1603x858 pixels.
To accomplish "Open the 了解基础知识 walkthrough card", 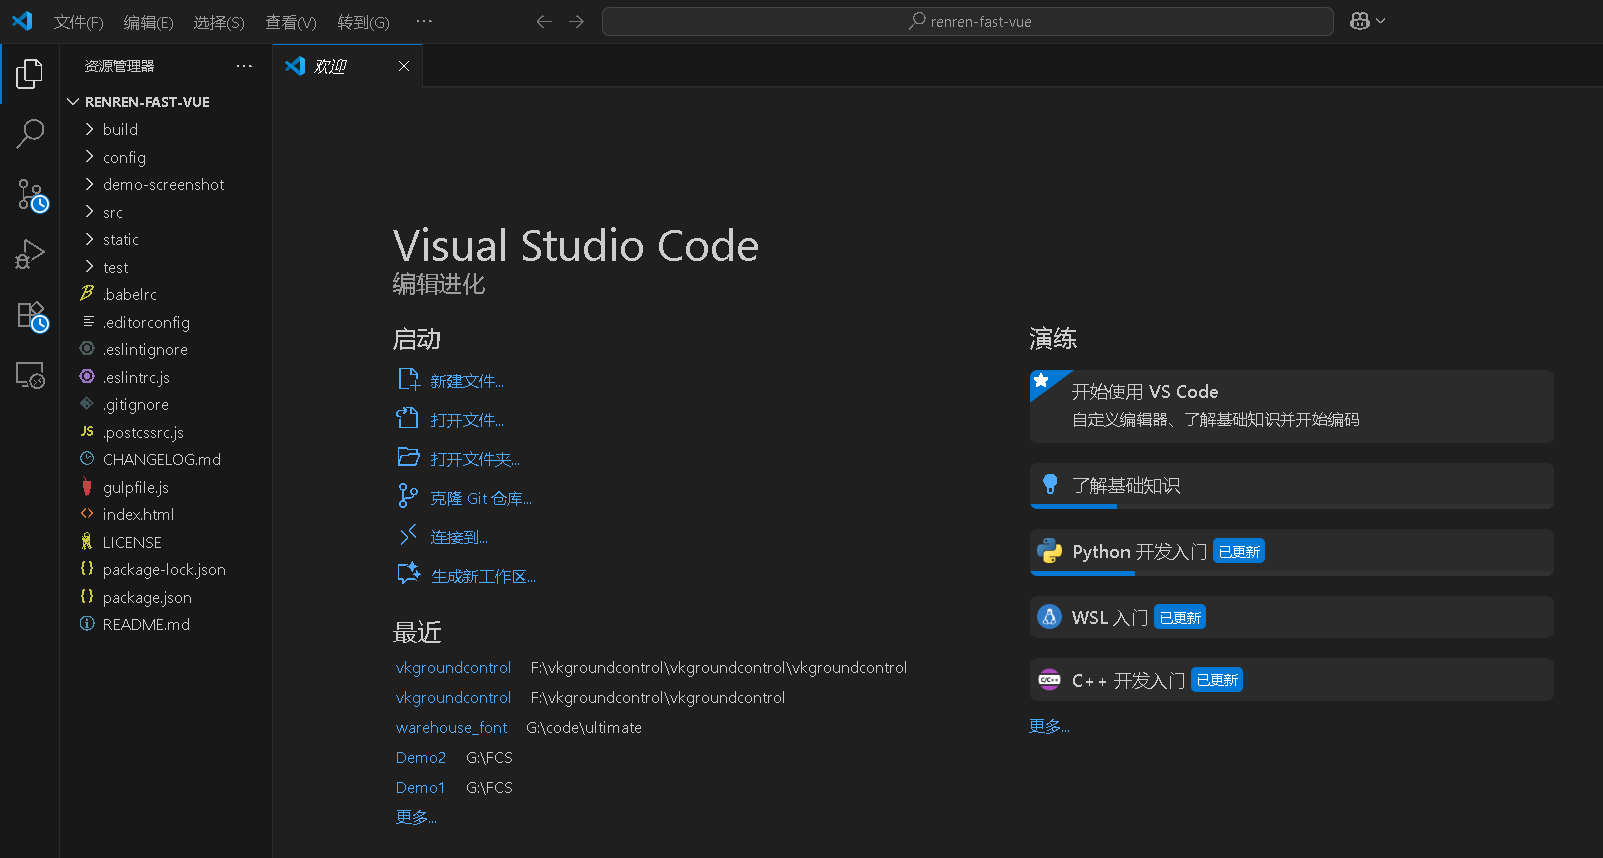I will [x=1291, y=485].
